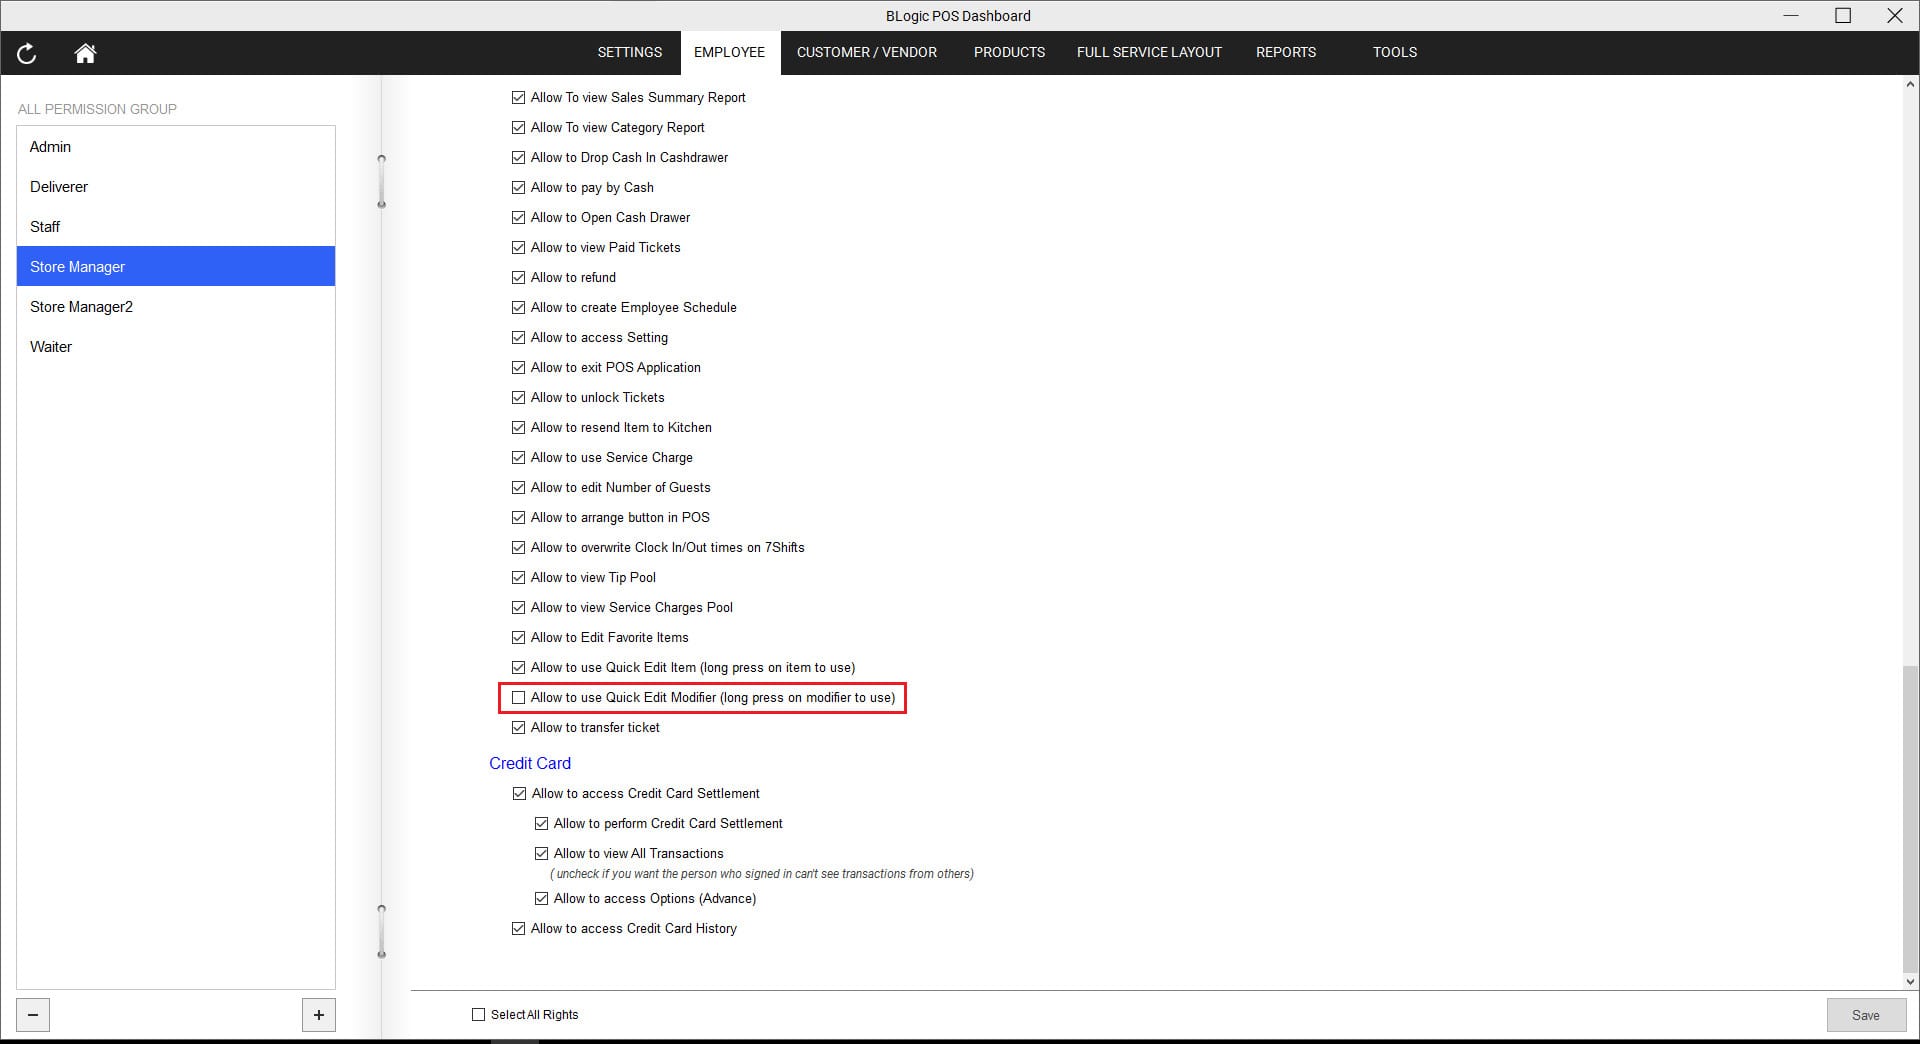Screen dimensions: 1920x1044
Task: Click the refresh icon in top bar
Action: [x=27, y=54]
